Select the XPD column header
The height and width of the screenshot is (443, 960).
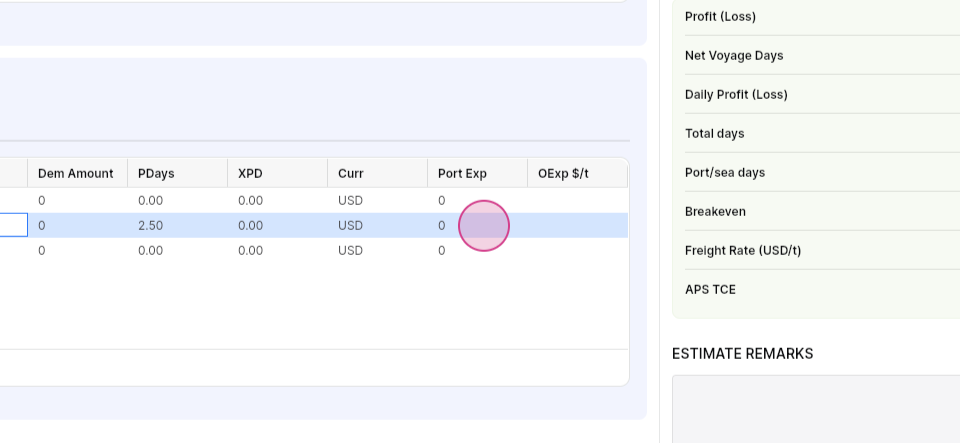coord(277,173)
